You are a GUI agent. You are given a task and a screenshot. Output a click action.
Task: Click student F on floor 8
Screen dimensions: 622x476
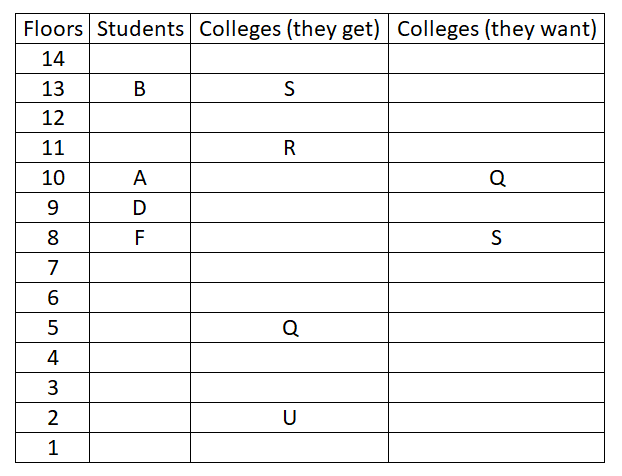coord(139,238)
